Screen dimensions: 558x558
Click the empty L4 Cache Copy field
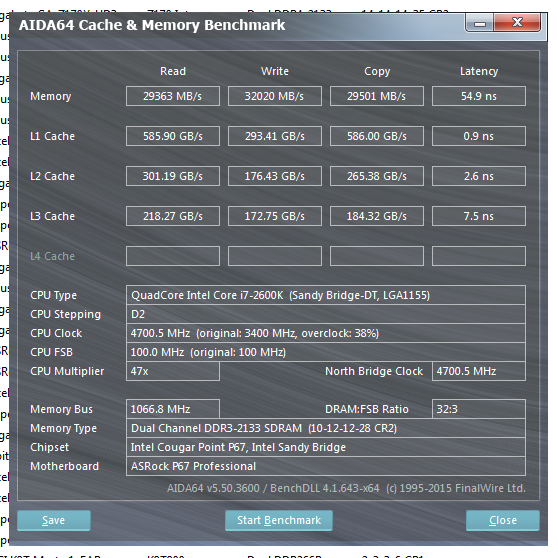(x=377, y=256)
